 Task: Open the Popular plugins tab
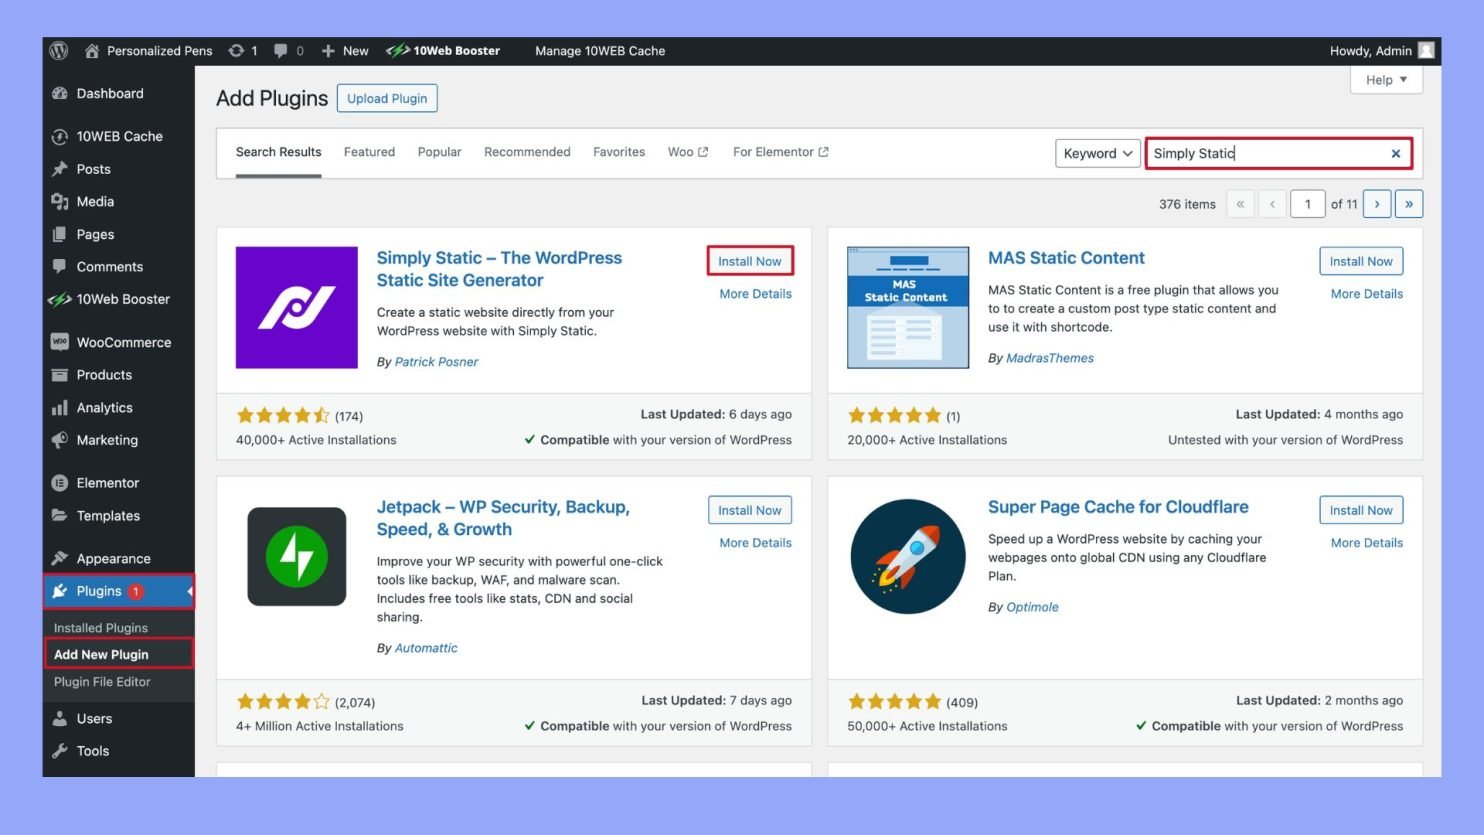tap(439, 151)
